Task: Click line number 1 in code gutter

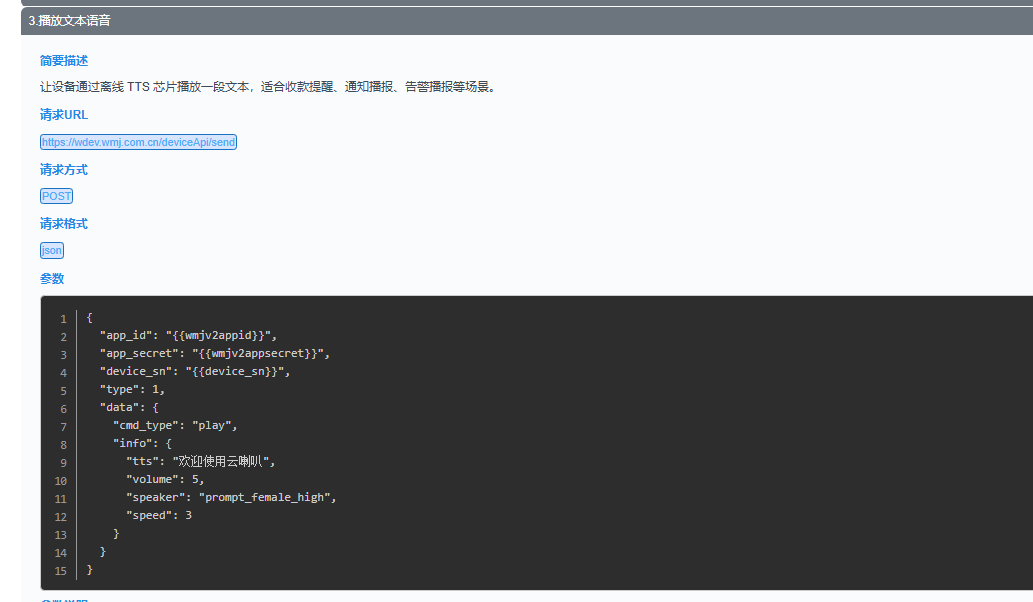Action: click(63, 319)
